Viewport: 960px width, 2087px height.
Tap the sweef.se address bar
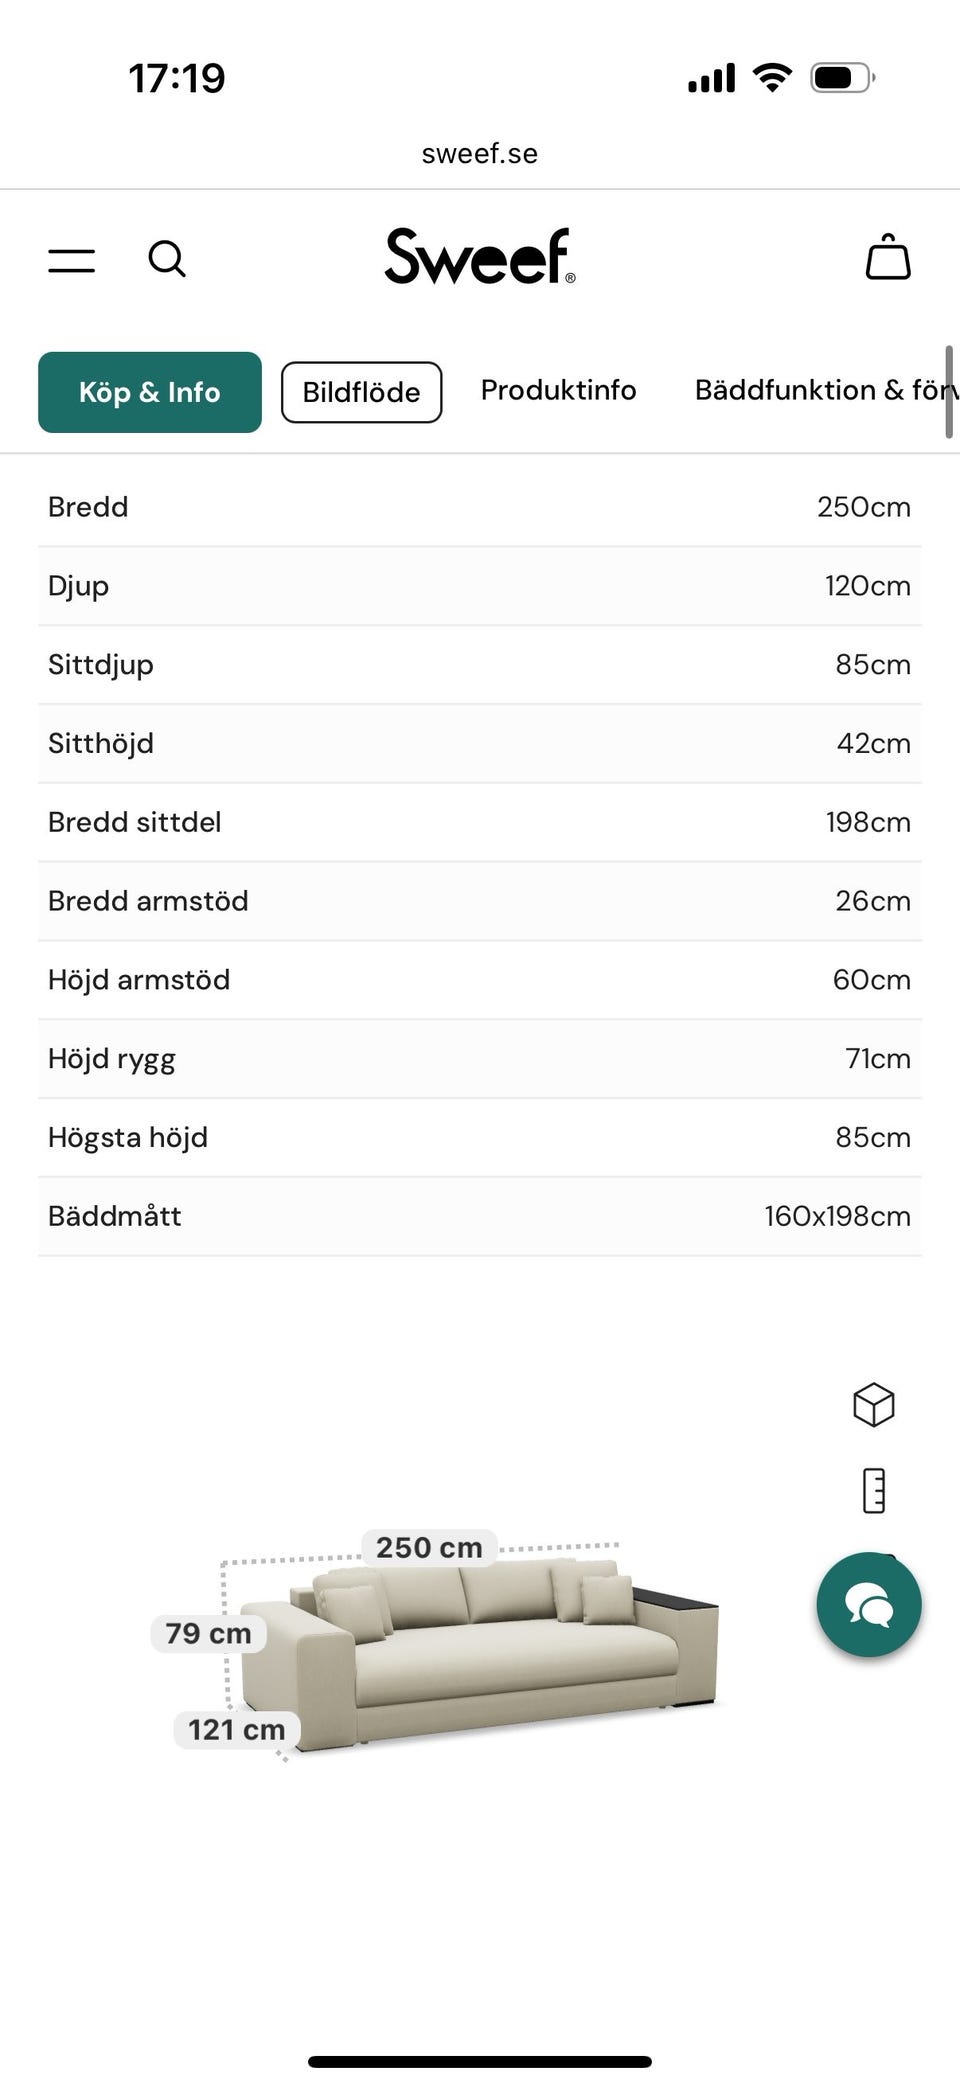tap(479, 153)
